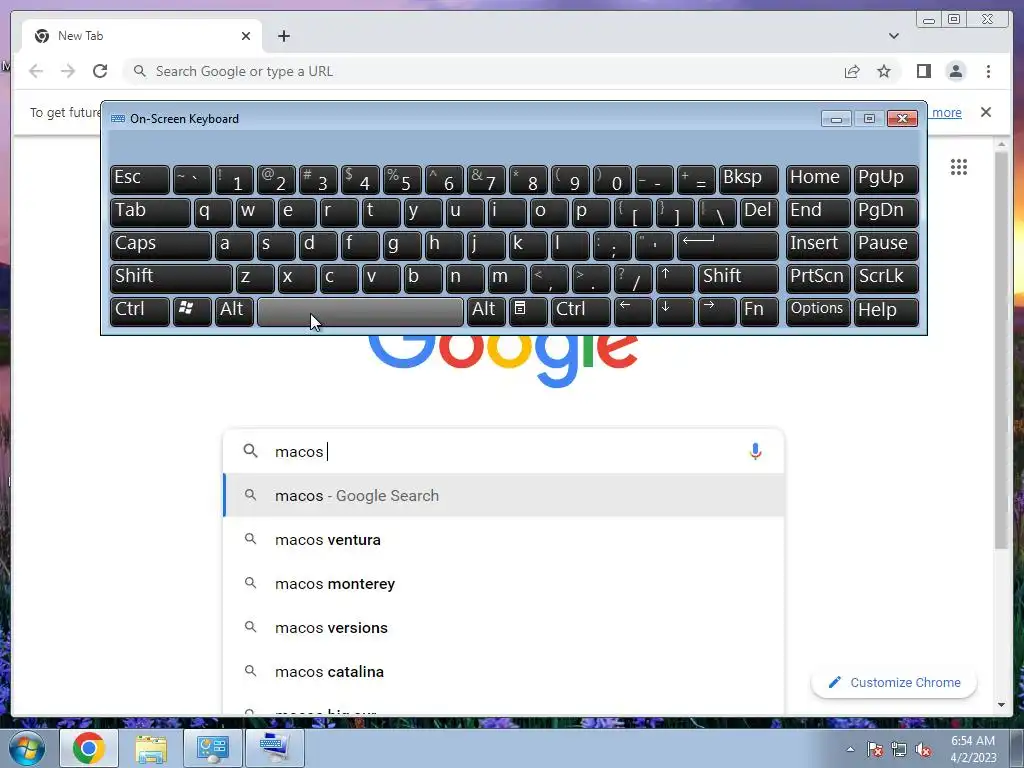Select suggestion macos versions

point(503,628)
